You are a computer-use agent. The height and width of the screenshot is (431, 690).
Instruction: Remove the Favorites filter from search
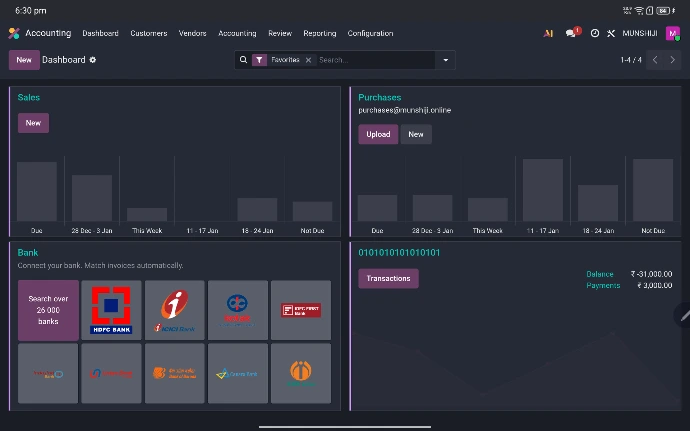pyautogui.click(x=308, y=60)
